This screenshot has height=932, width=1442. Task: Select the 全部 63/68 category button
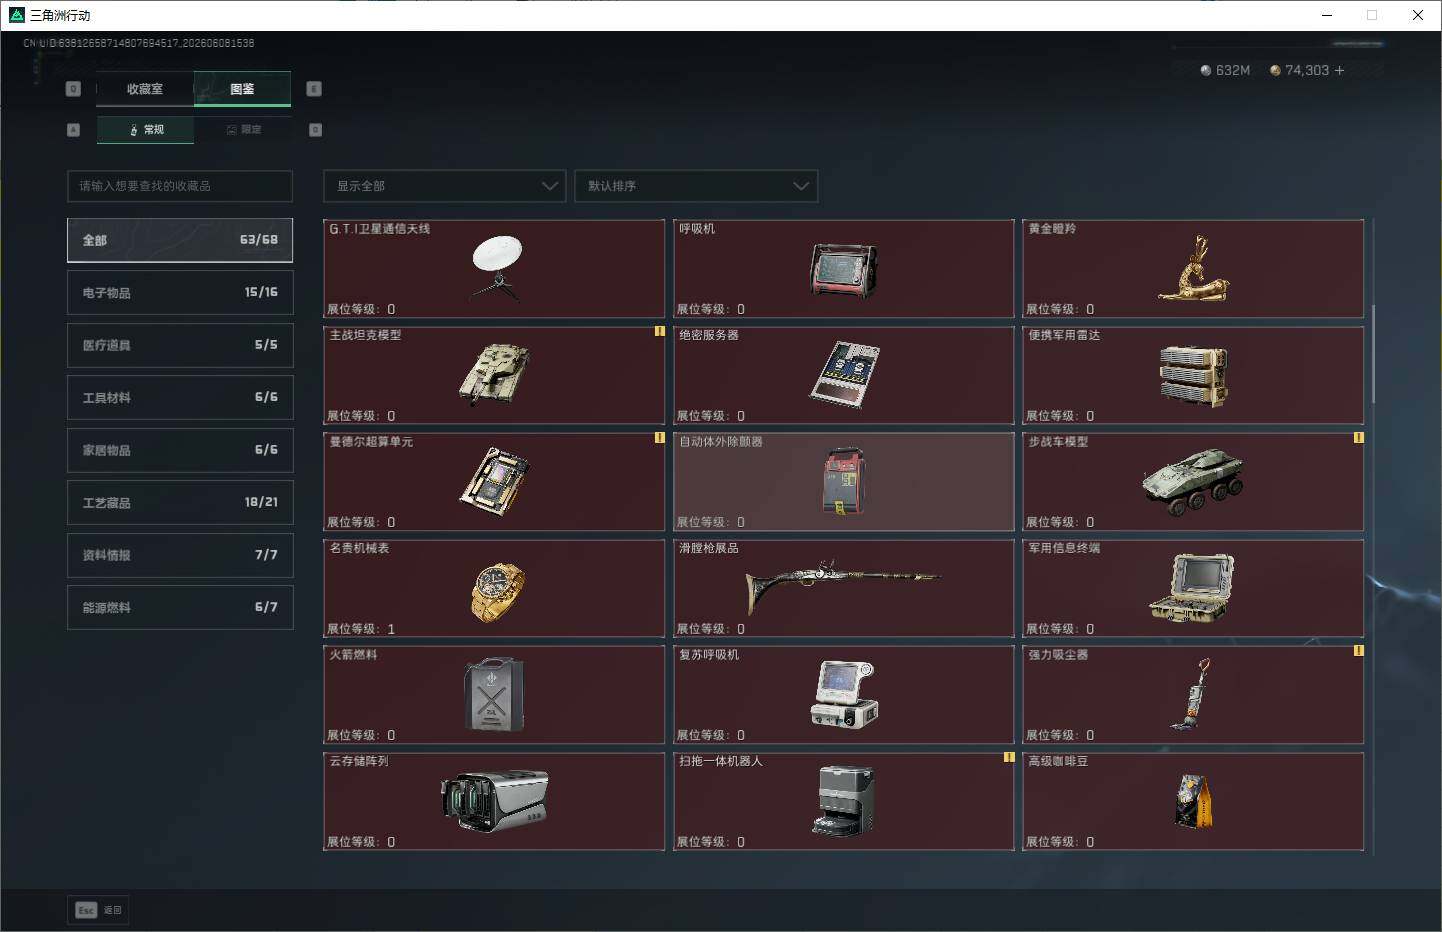pos(180,240)
